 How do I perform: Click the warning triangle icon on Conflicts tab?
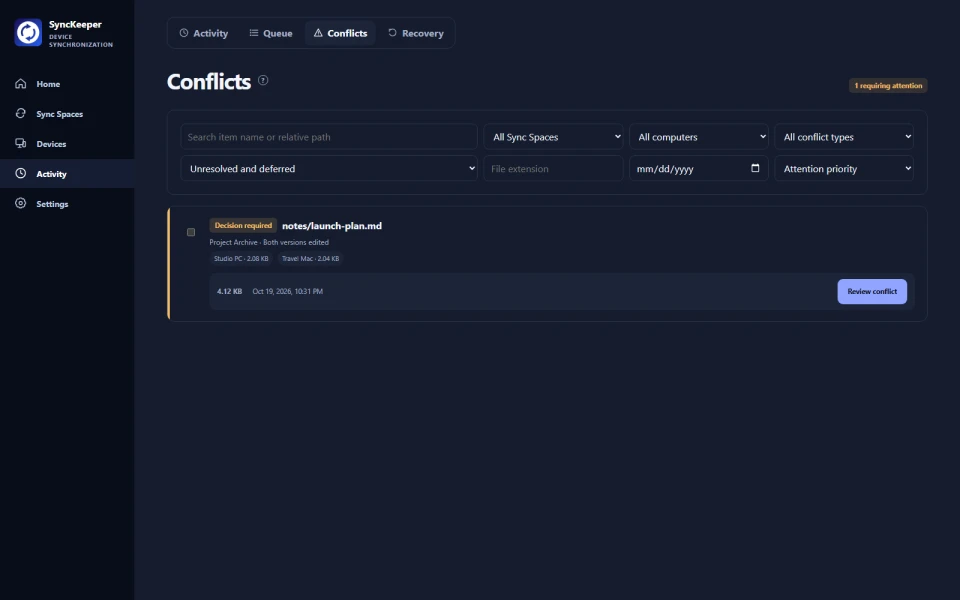click(318, 32)
